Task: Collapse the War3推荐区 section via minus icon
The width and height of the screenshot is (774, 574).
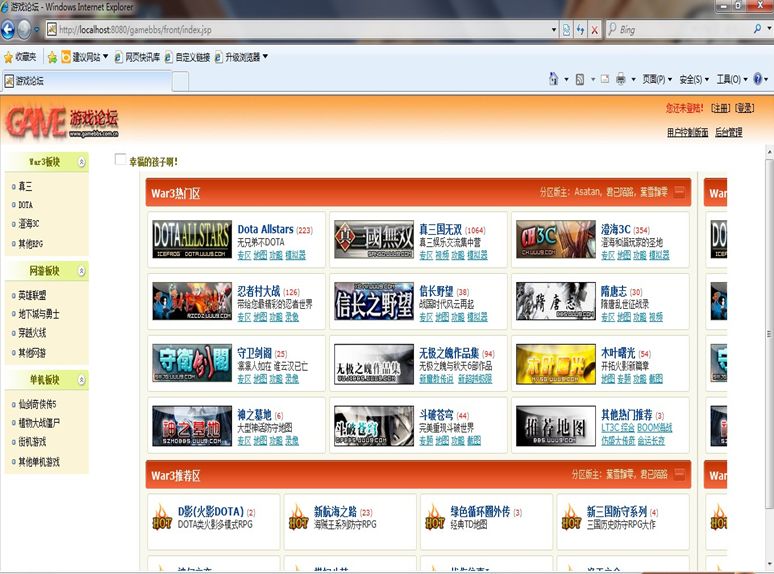Action: [679, 474]
